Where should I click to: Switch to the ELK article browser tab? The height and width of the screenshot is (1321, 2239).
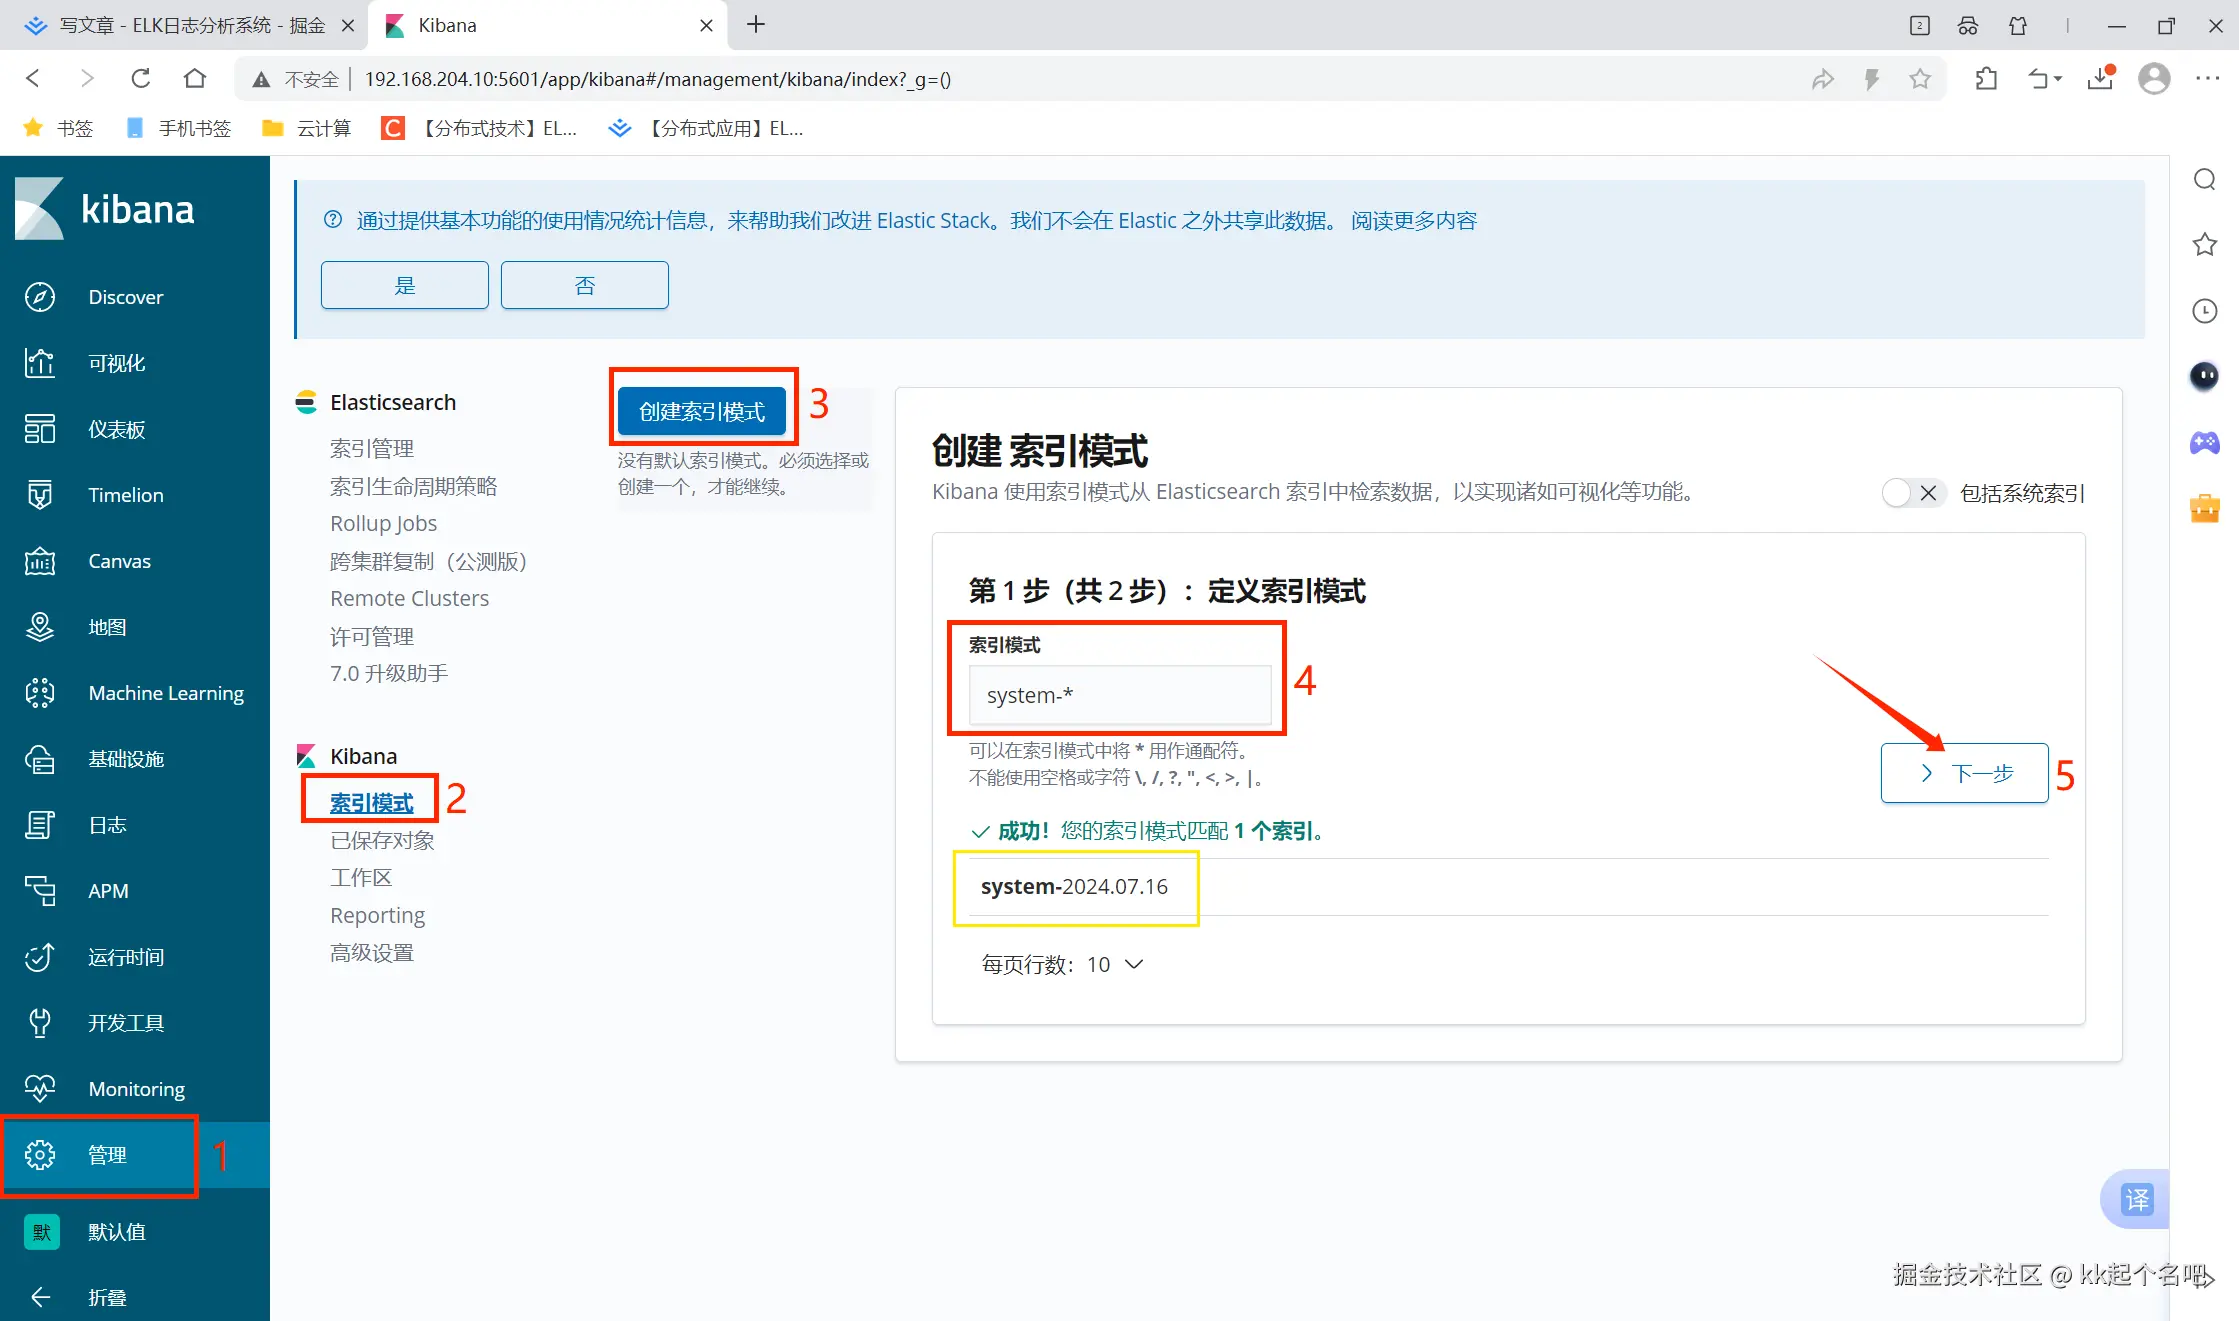point(190,25)
